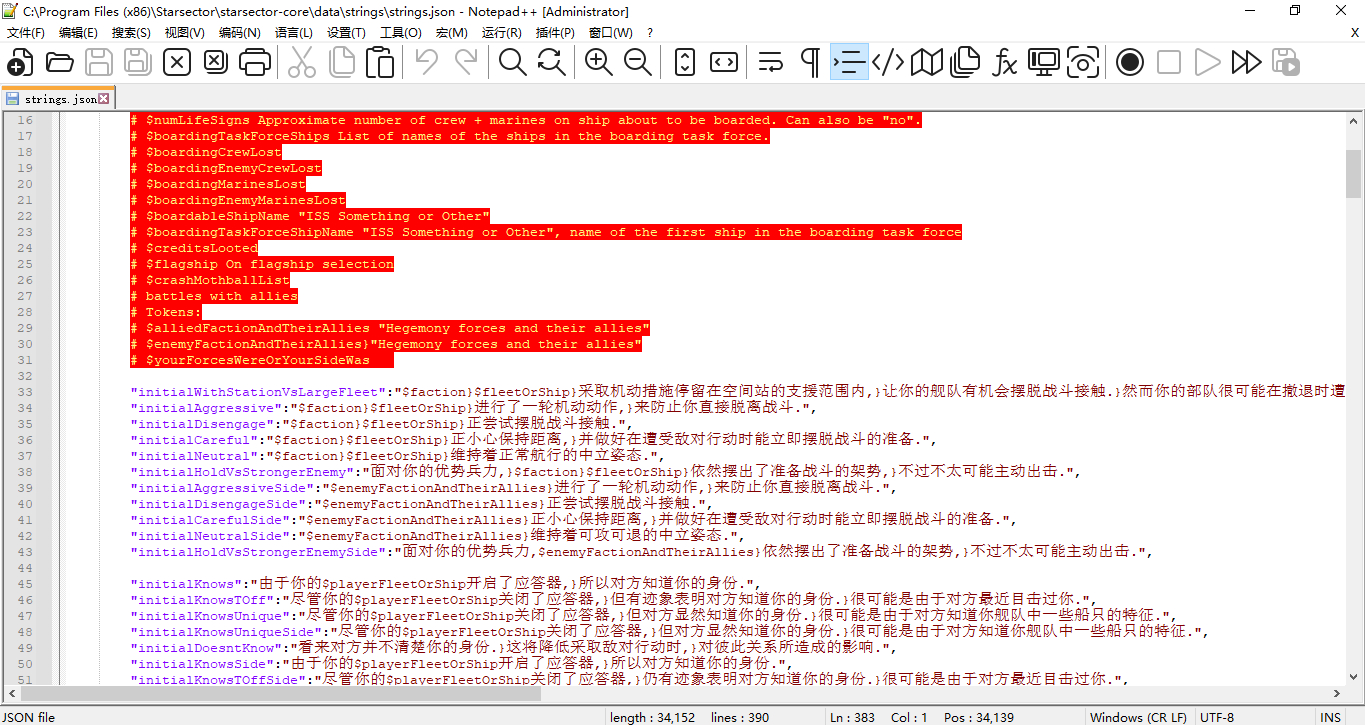
Task: Open the Document Map panel
Action: [x=927, y=61]
